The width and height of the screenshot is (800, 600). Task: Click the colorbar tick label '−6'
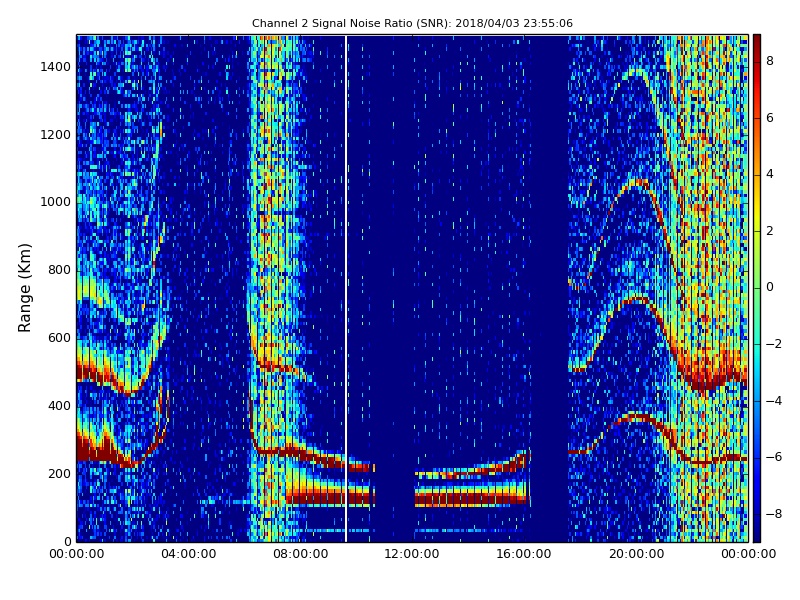[774, 457]
